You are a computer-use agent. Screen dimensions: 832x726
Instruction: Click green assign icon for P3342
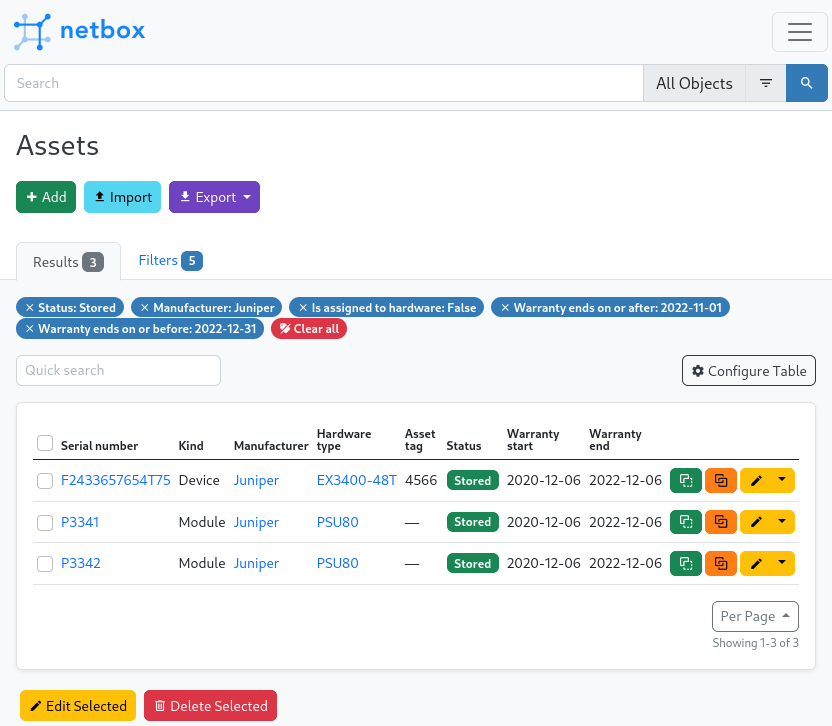click(686, 563)
